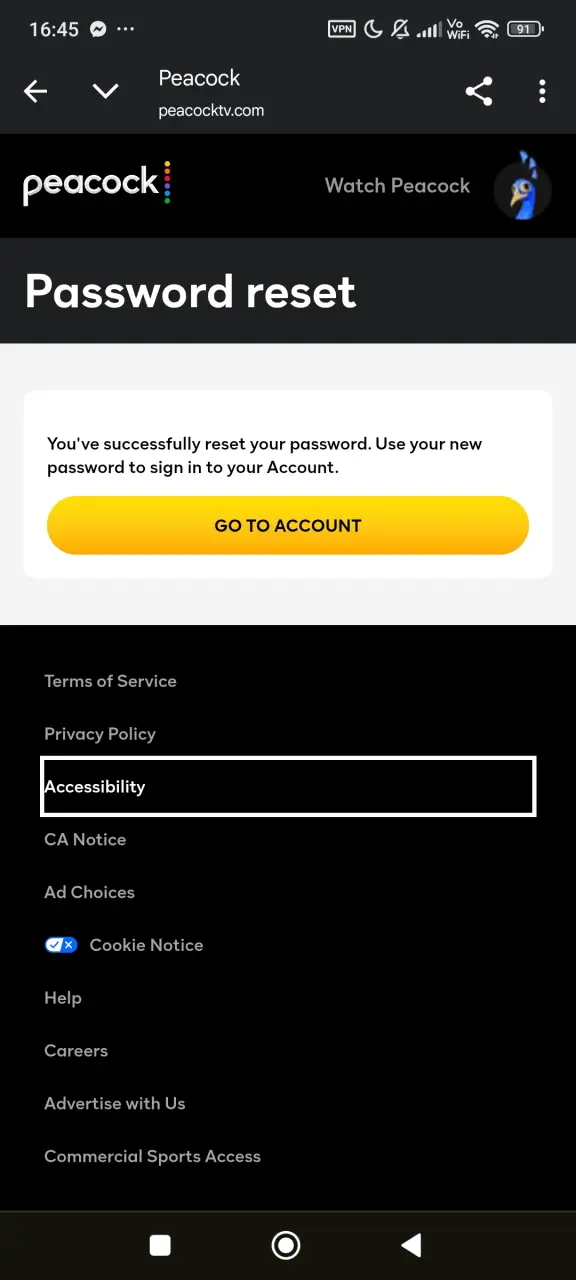Open the Advertise with Us link

tap(115, 1104)
